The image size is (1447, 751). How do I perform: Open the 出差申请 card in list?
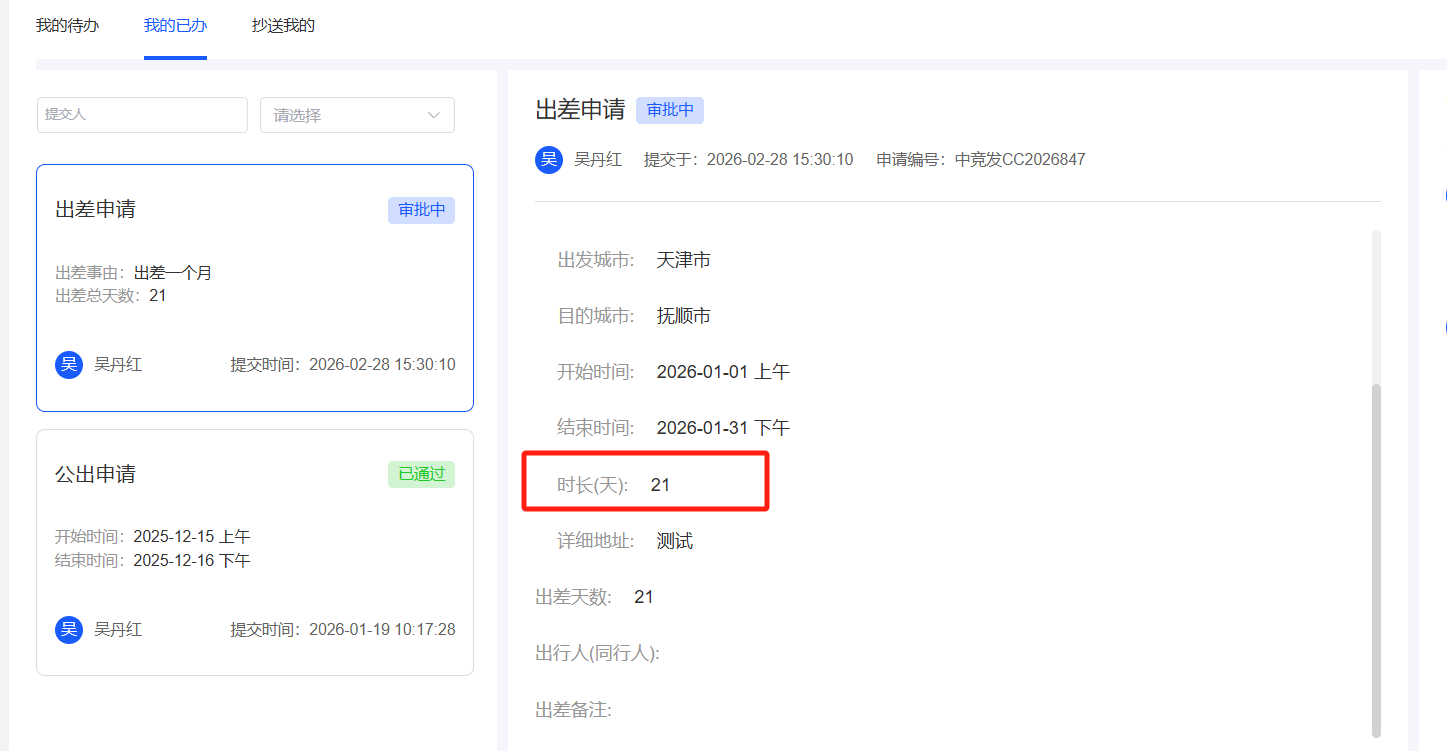pyautogui.click(x=255, y=288)
